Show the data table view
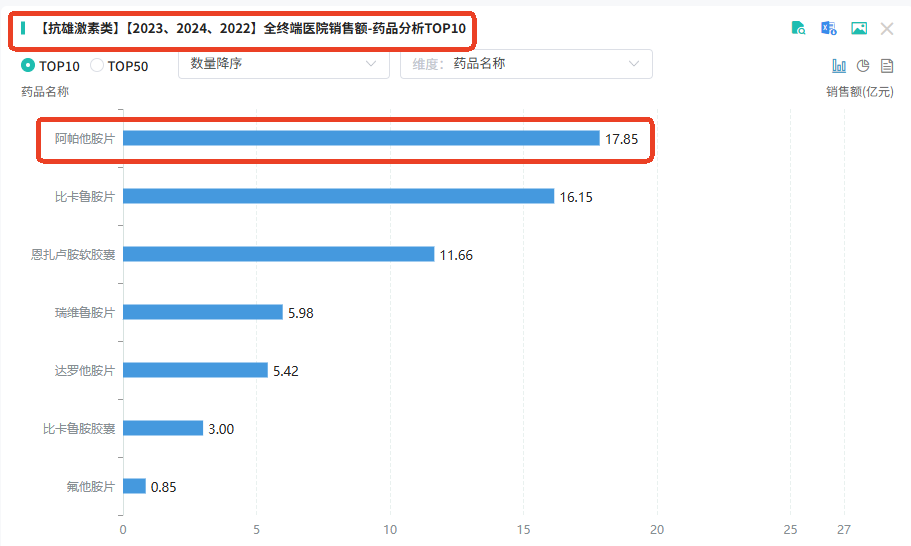 (887, 66)
